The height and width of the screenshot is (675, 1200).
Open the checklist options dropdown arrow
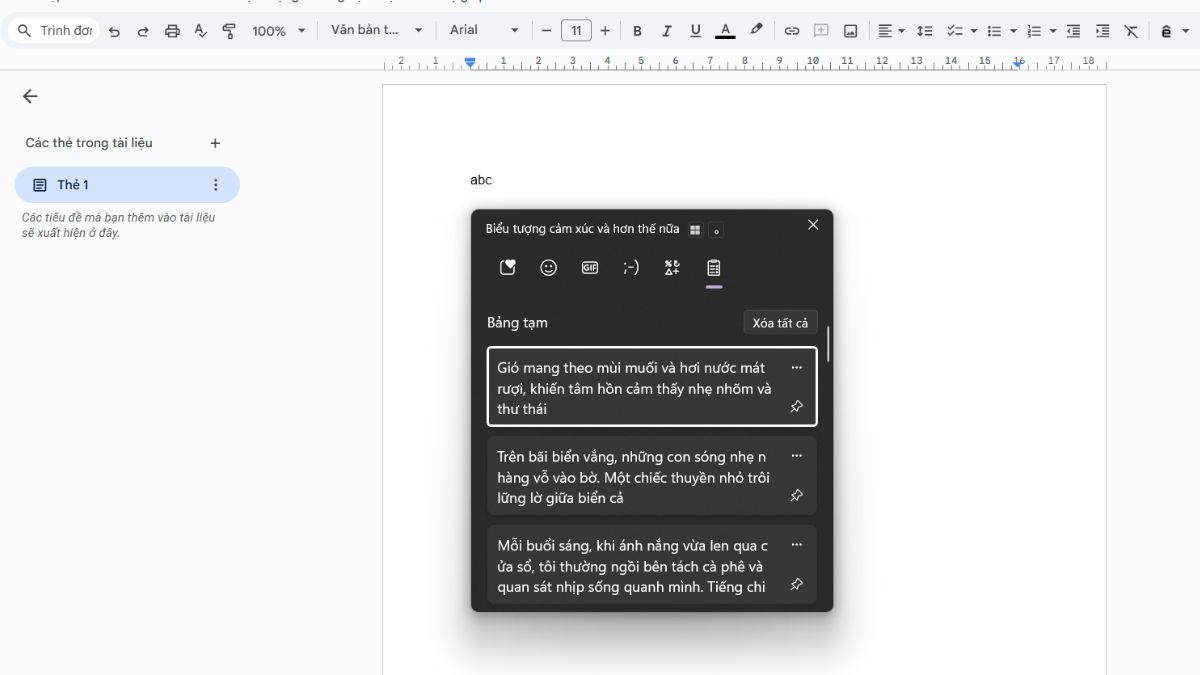(973, 31)
